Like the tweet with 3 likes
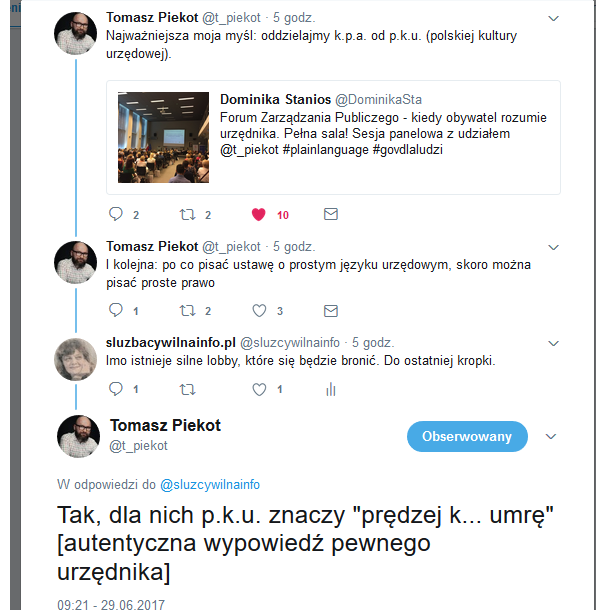 point(259,311)
